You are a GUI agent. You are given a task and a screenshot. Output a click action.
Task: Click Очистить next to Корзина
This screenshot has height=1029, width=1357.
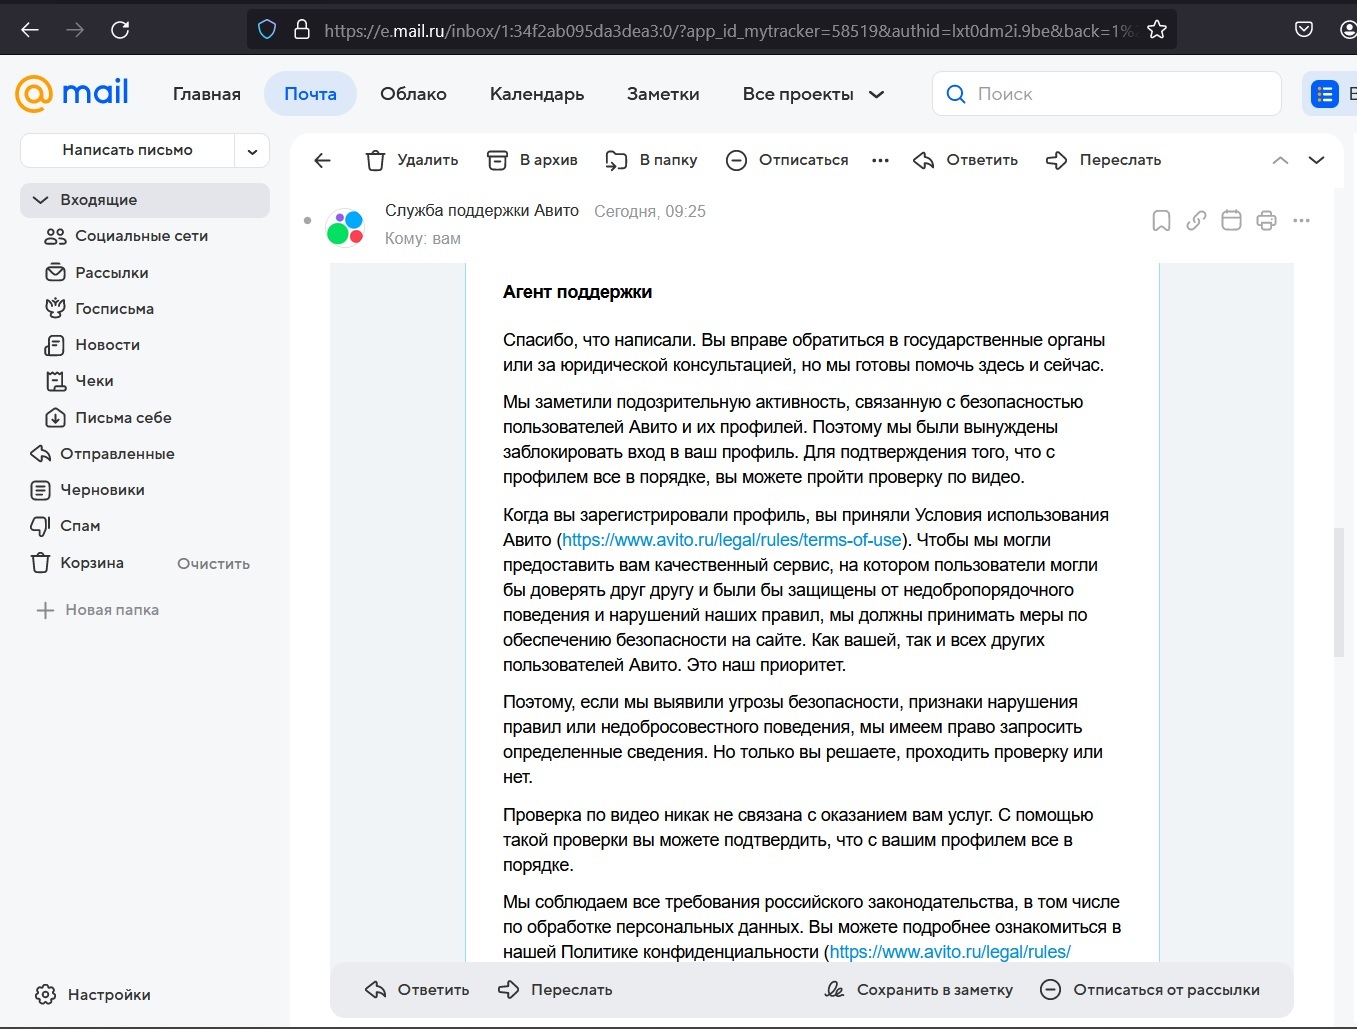(x=213, y=564)
